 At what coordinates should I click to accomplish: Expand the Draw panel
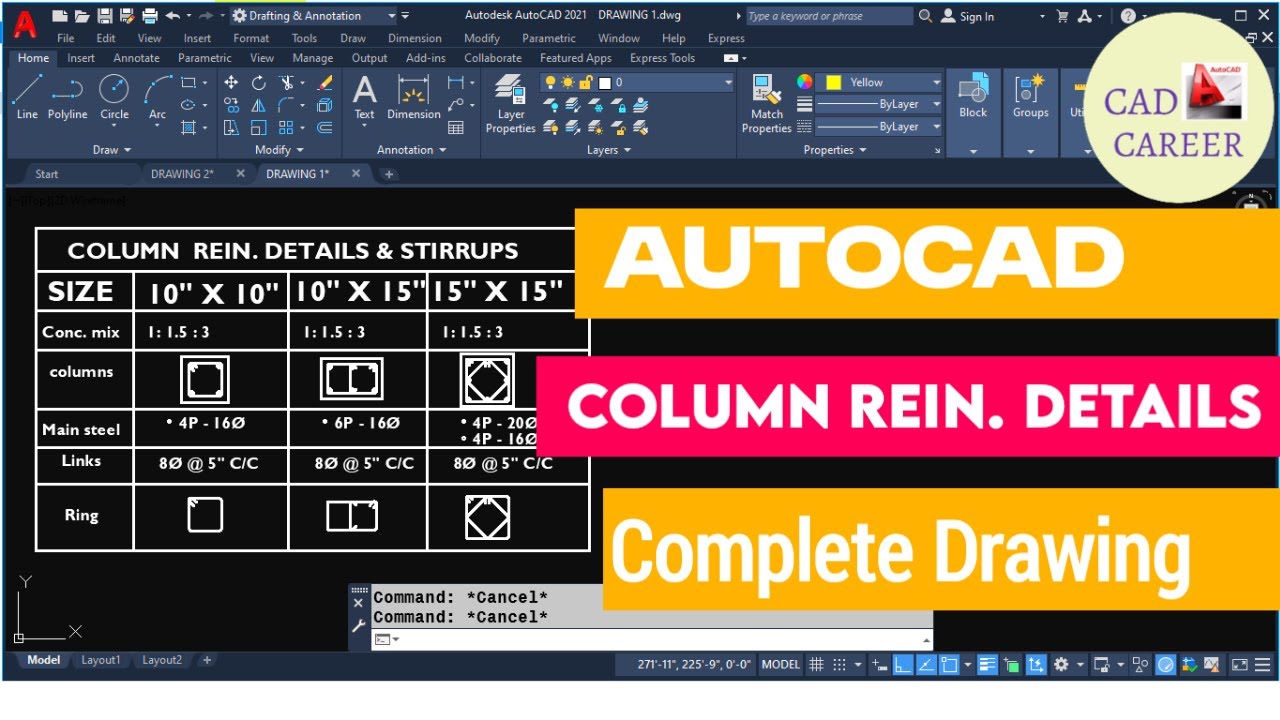tap(112, 150)
